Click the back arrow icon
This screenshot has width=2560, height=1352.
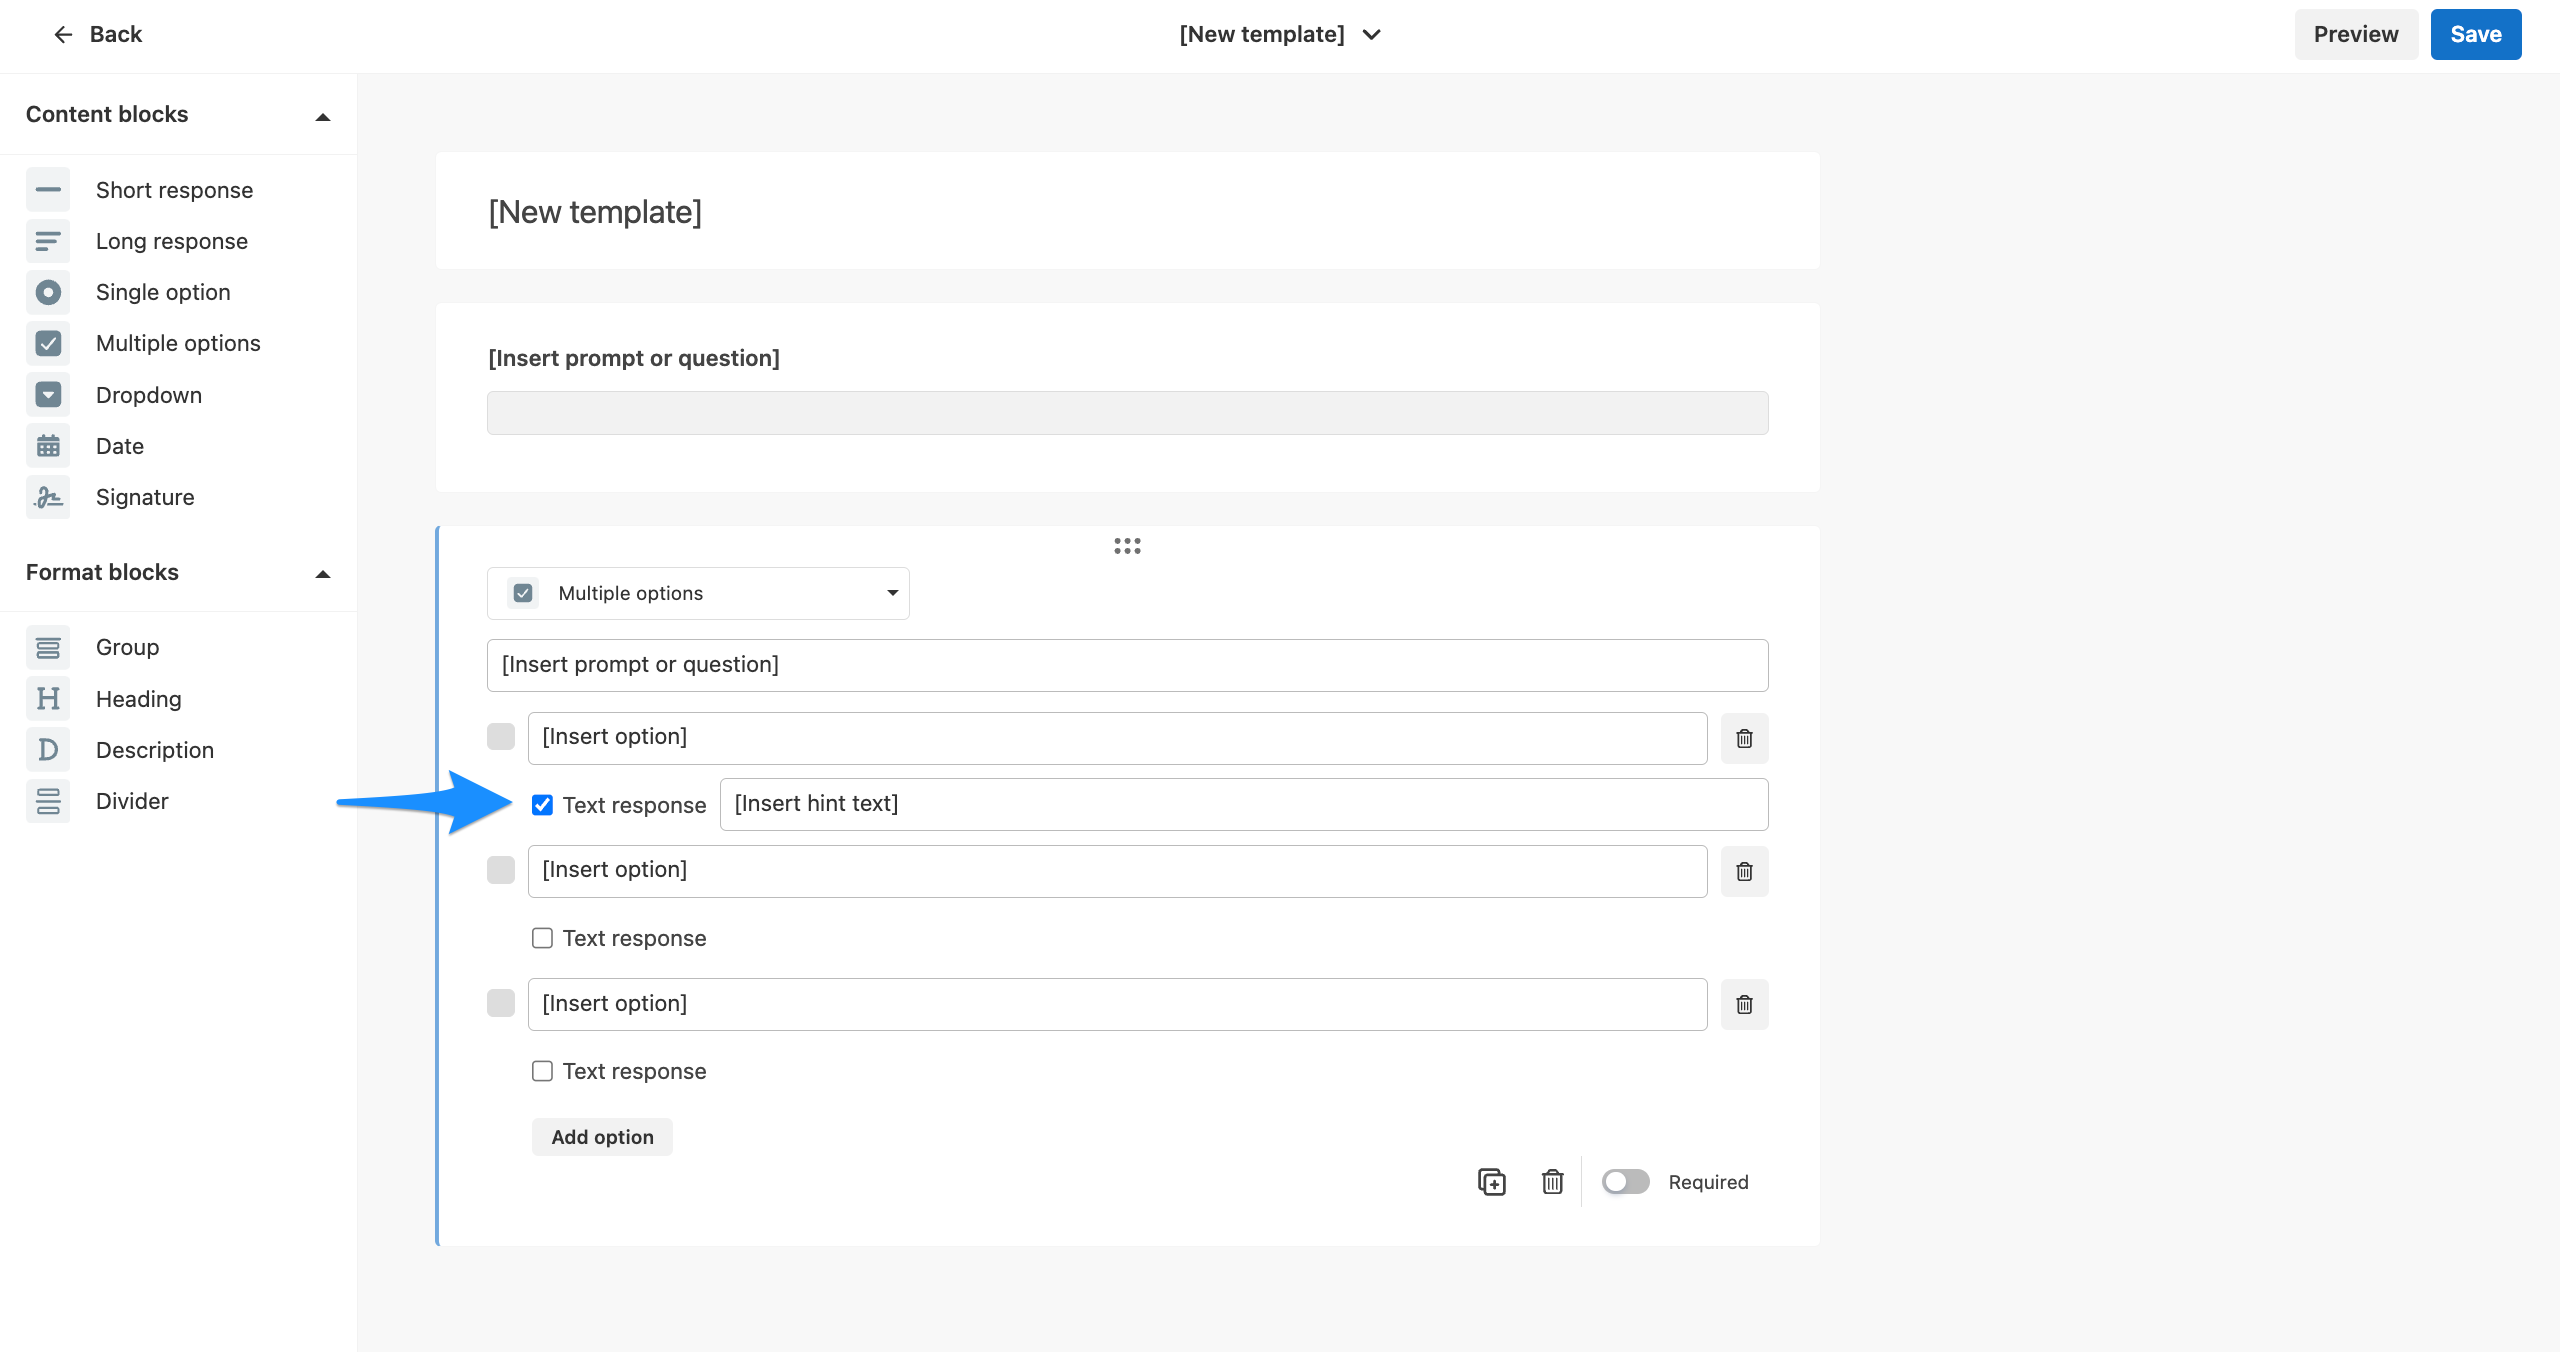point(63,34)
